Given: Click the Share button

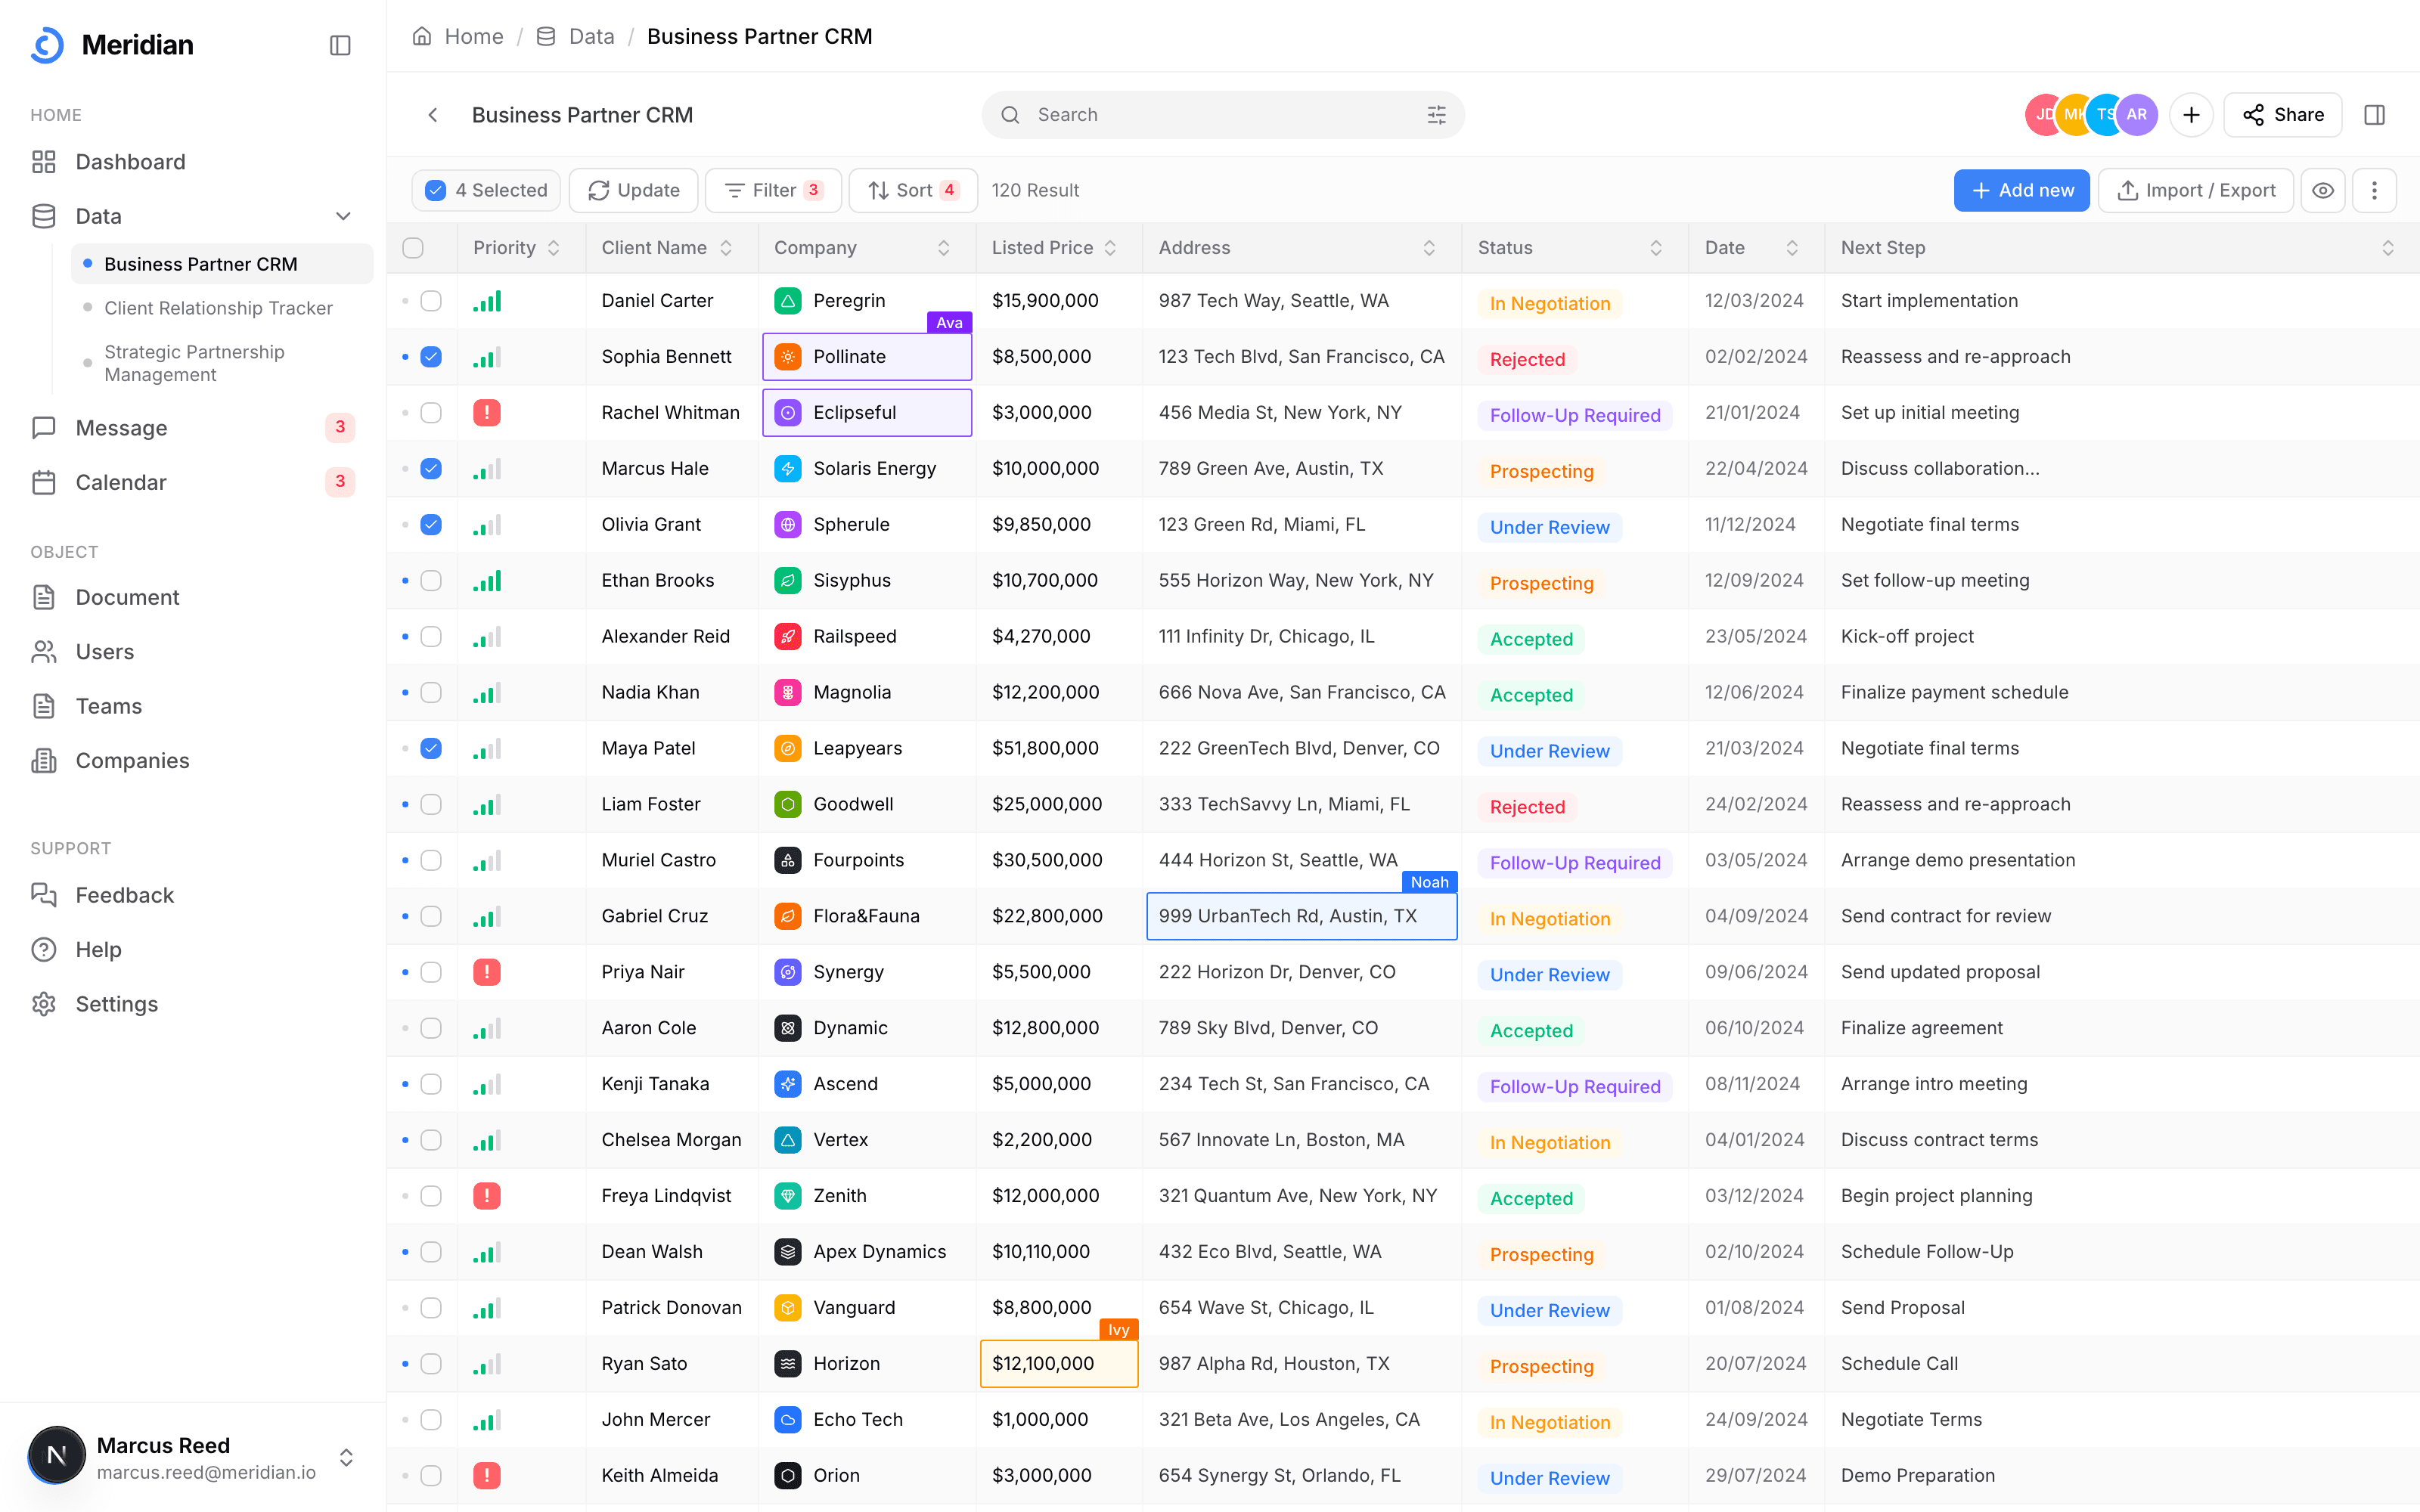Looking at the screenshot, I should [2283, 115].
